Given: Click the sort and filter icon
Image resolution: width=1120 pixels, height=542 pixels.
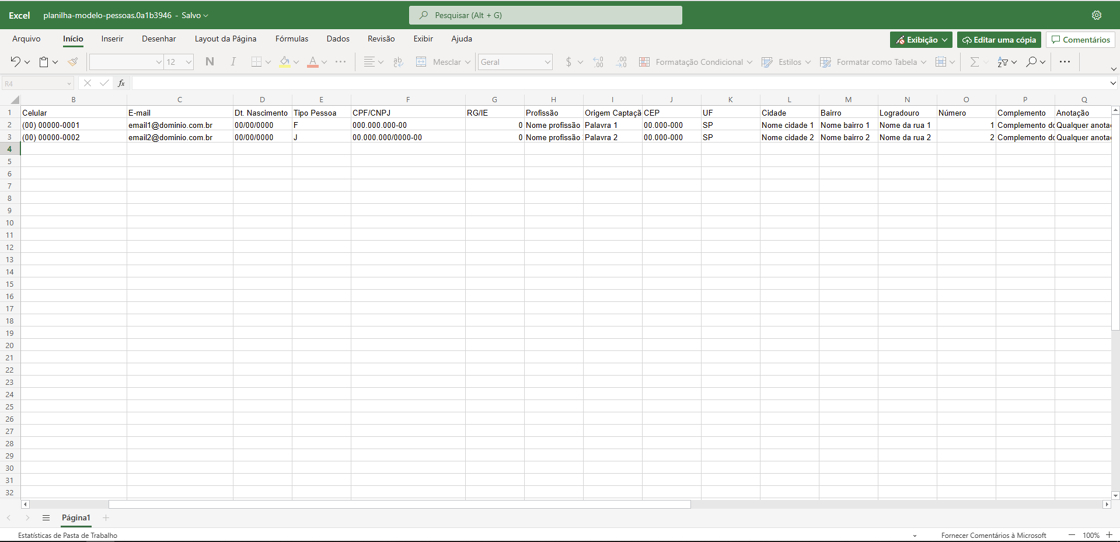Looking at the screenshot, I should 1002,62.
